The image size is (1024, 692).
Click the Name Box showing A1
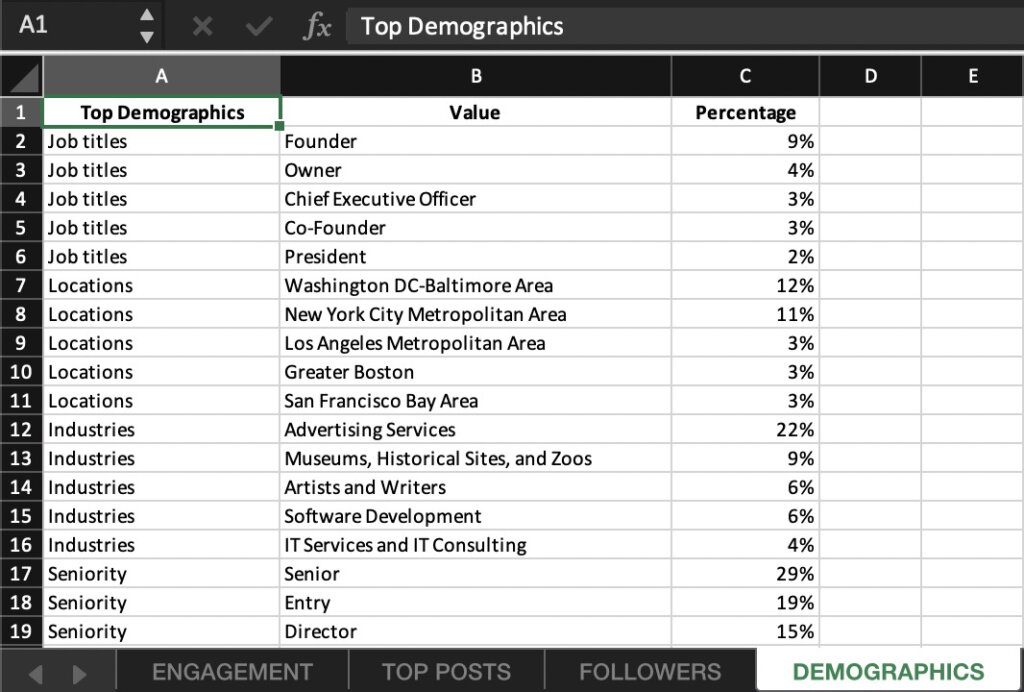pyautogui.click(x=60, y=27)
